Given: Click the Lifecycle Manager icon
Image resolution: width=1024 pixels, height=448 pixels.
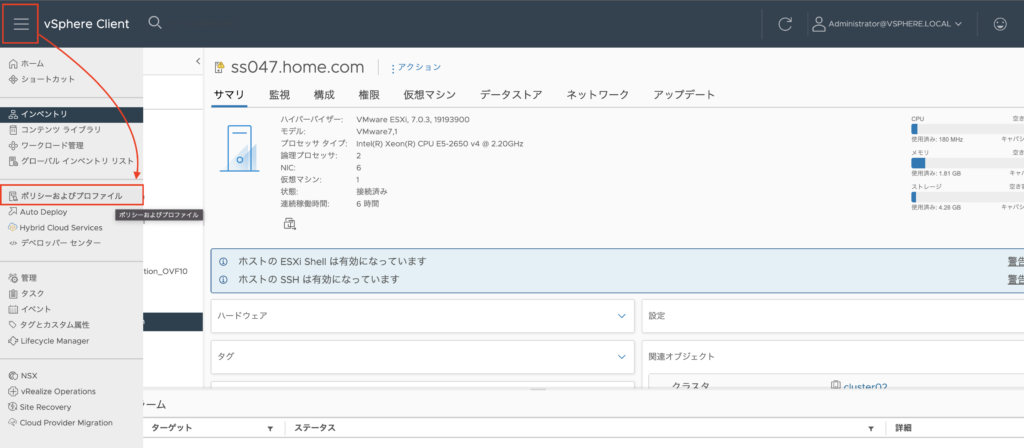Looking at the screenshot, I should coord(13,341).
